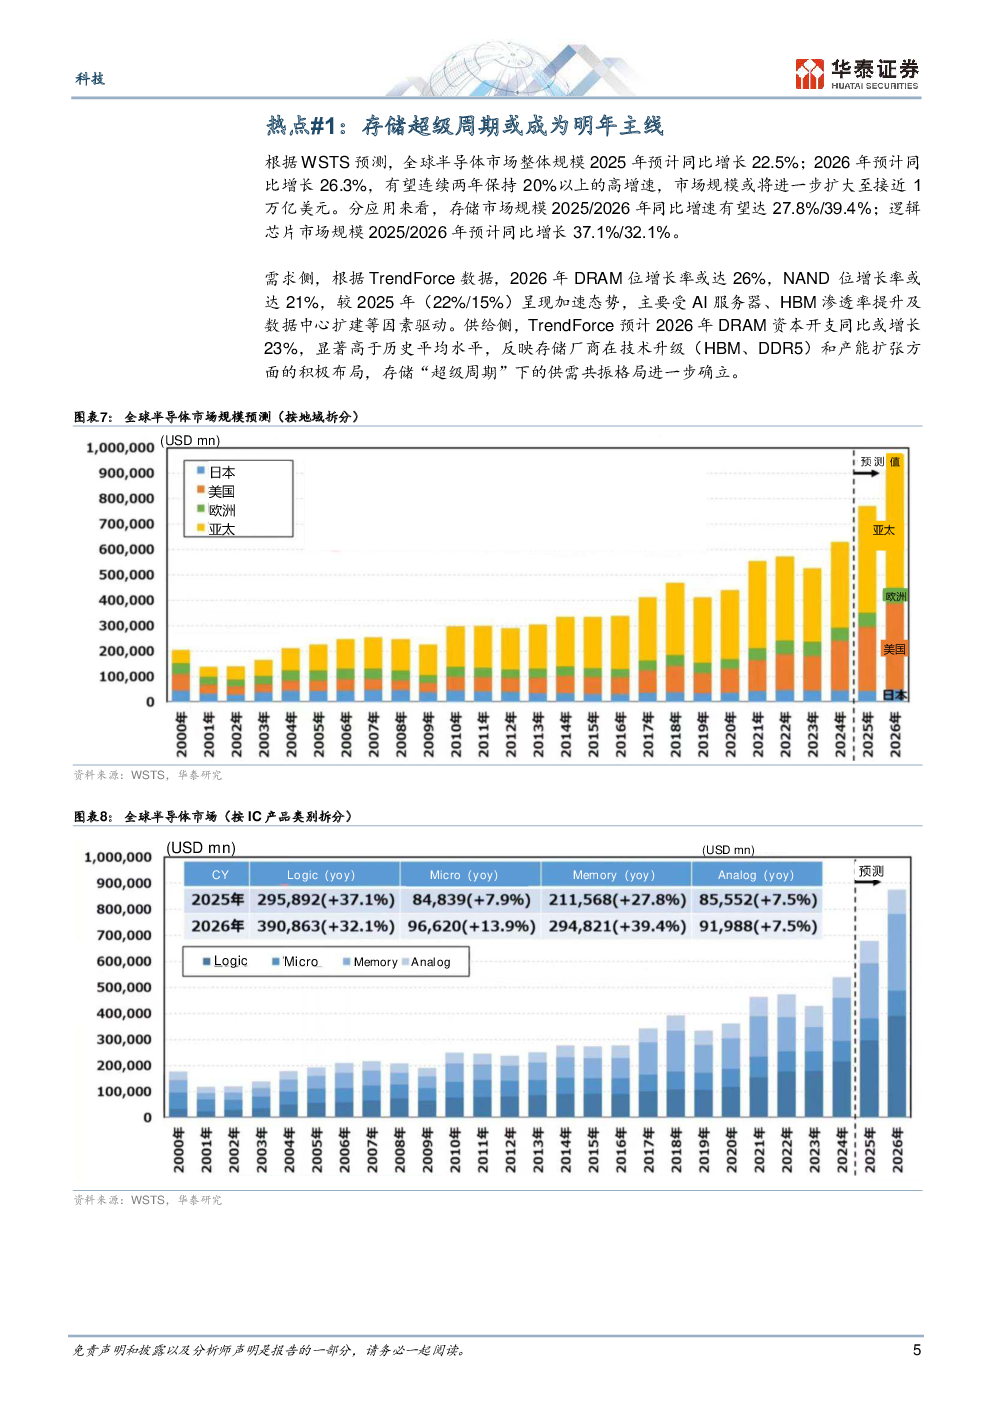Click the 2025年 row label in the table

click(x=217, y=900)
